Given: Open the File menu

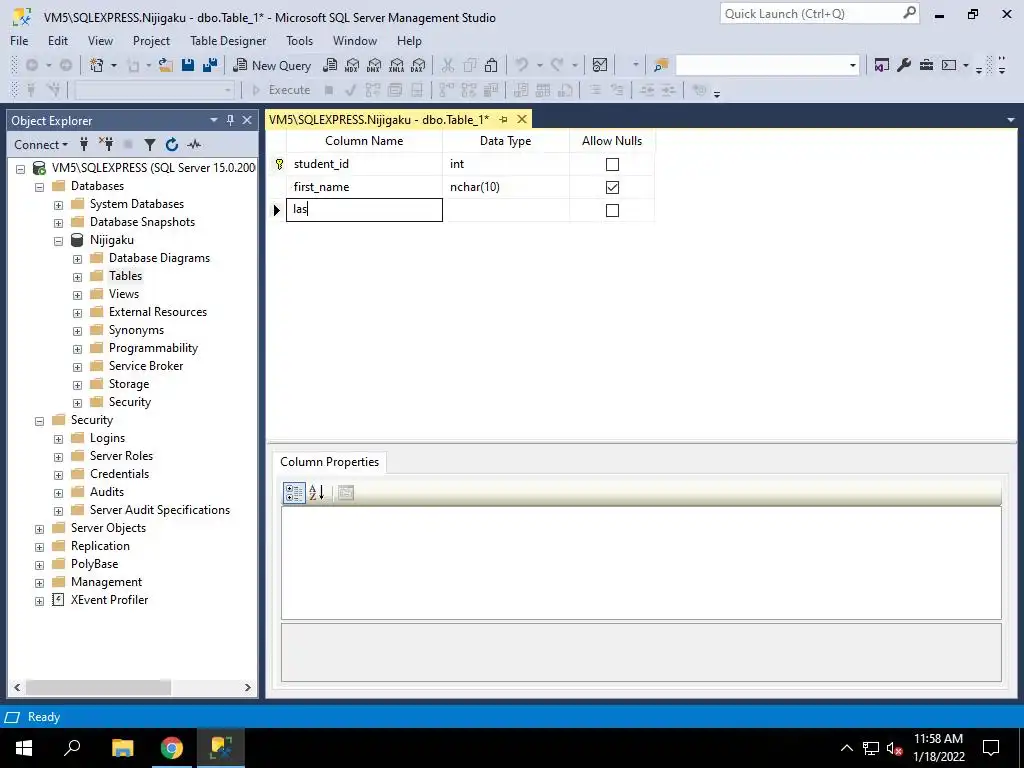Looking at the screenshot, I should pyautogui.click(x=19, y=40).
